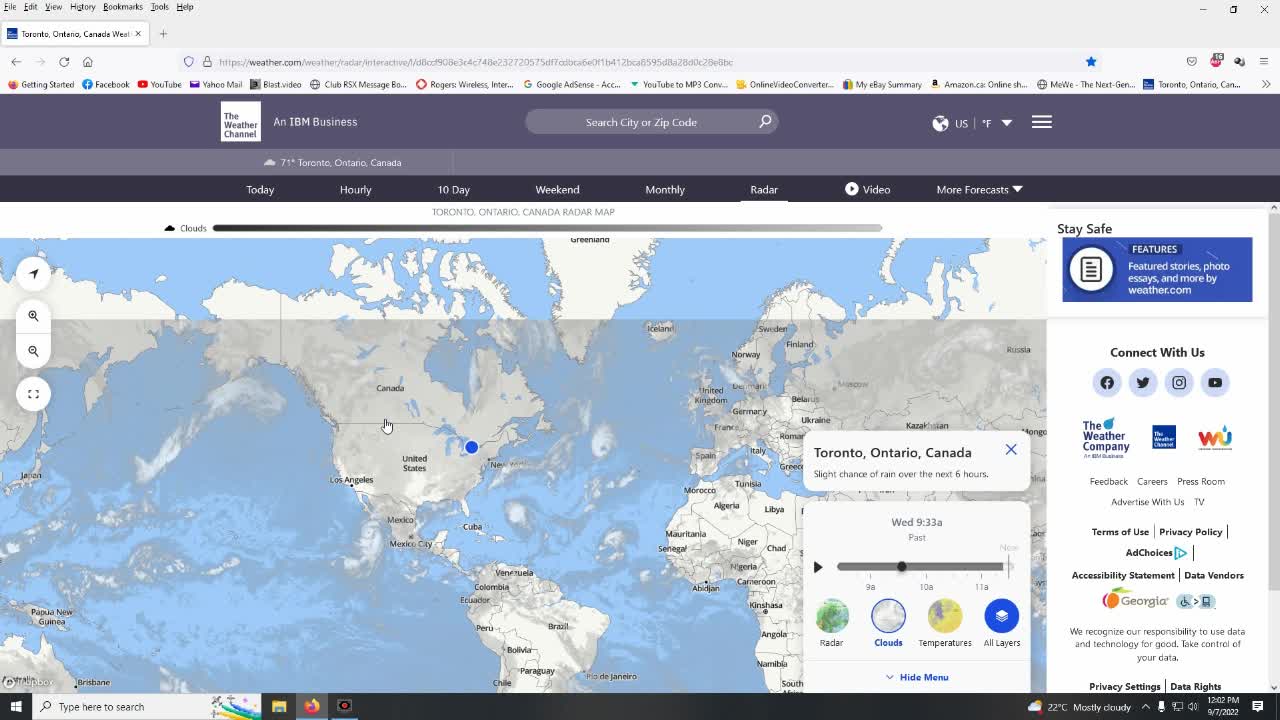Click the AdChoices icon link
Viewport: 1280px width, 720px height.
[1181, 553]
